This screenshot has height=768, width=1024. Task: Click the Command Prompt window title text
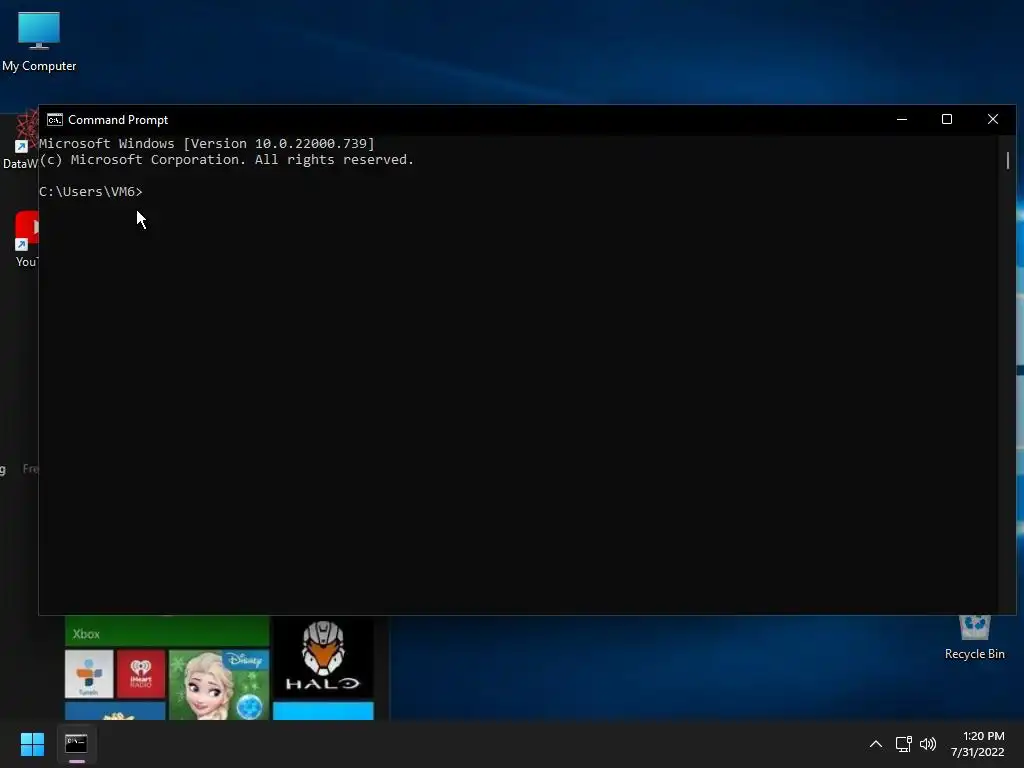tap(118, 120)
